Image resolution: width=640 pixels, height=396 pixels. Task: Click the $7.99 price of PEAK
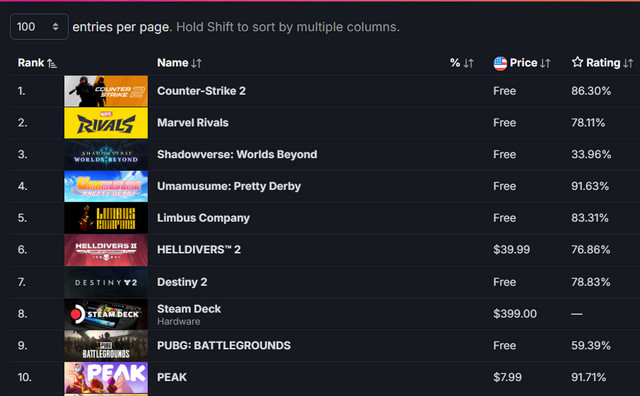pos(507,377)
